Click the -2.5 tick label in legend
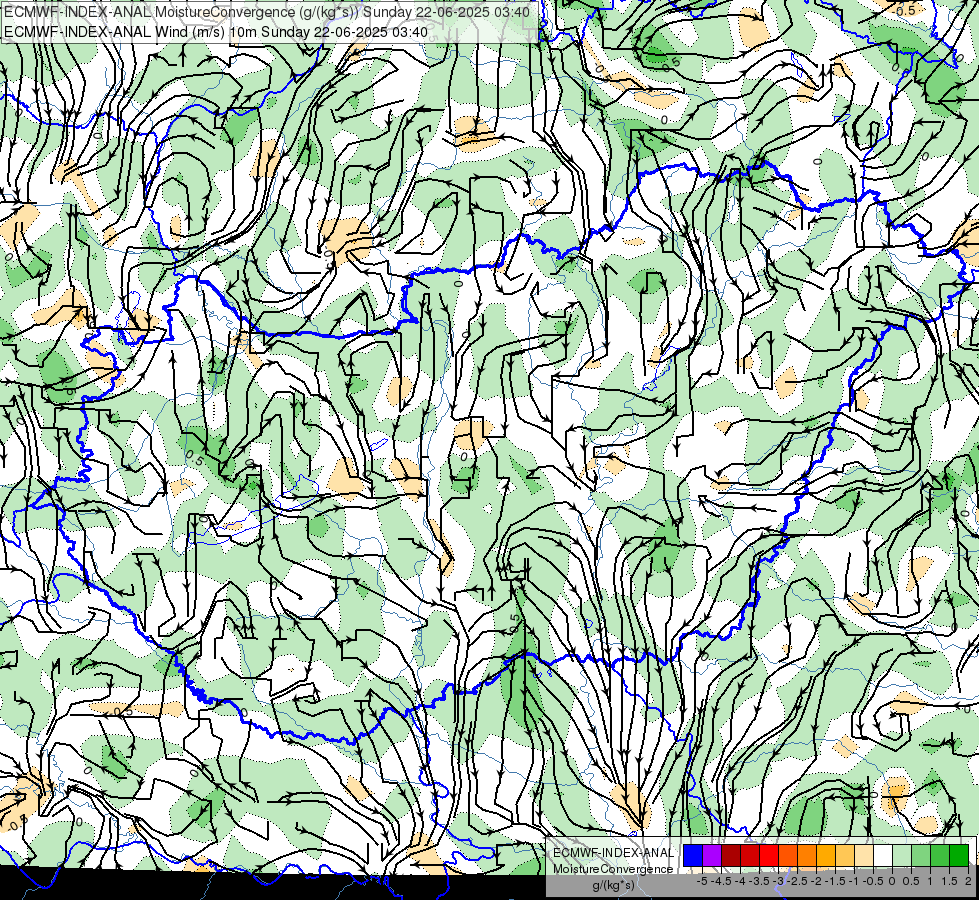The height and width of the screenshot is (900, 979). click(797, 881)
